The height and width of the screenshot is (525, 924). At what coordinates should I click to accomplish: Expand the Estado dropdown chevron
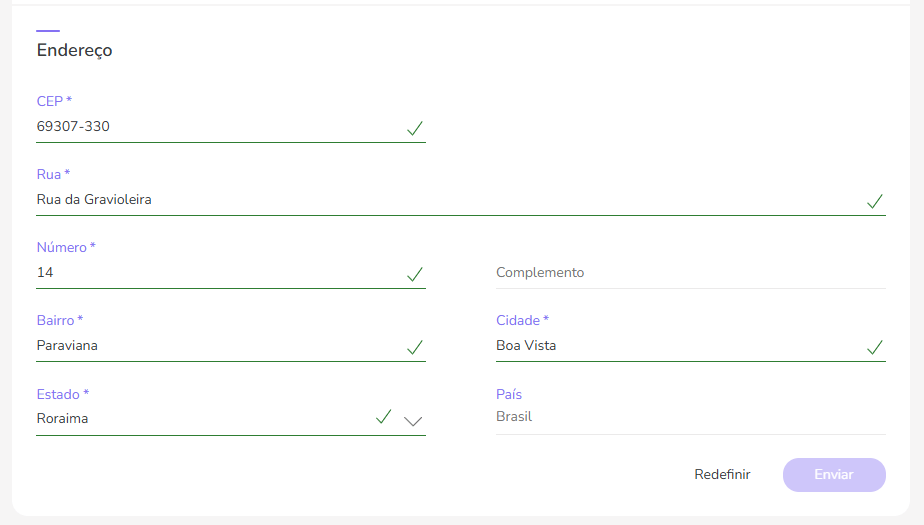tap(413, 421)
